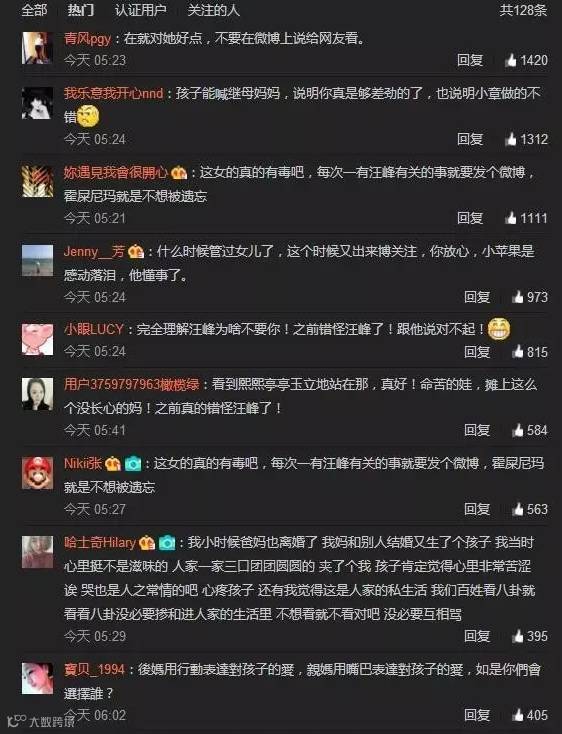Select the 热门 tab
The height and width of the screenshot is (734, 562).
pos(80,10)
